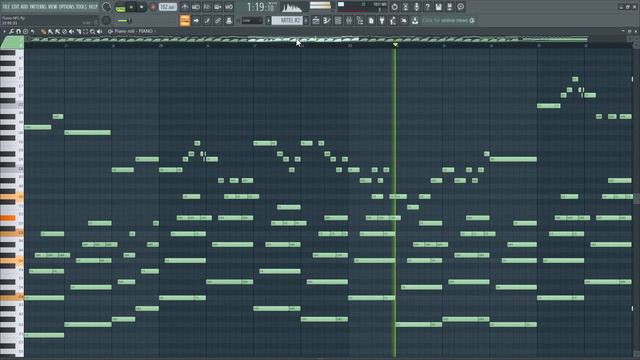640x360 pixels.
Task: Select the piano roll playback scrub speaker tool
Action: click(x=100, y=31)
